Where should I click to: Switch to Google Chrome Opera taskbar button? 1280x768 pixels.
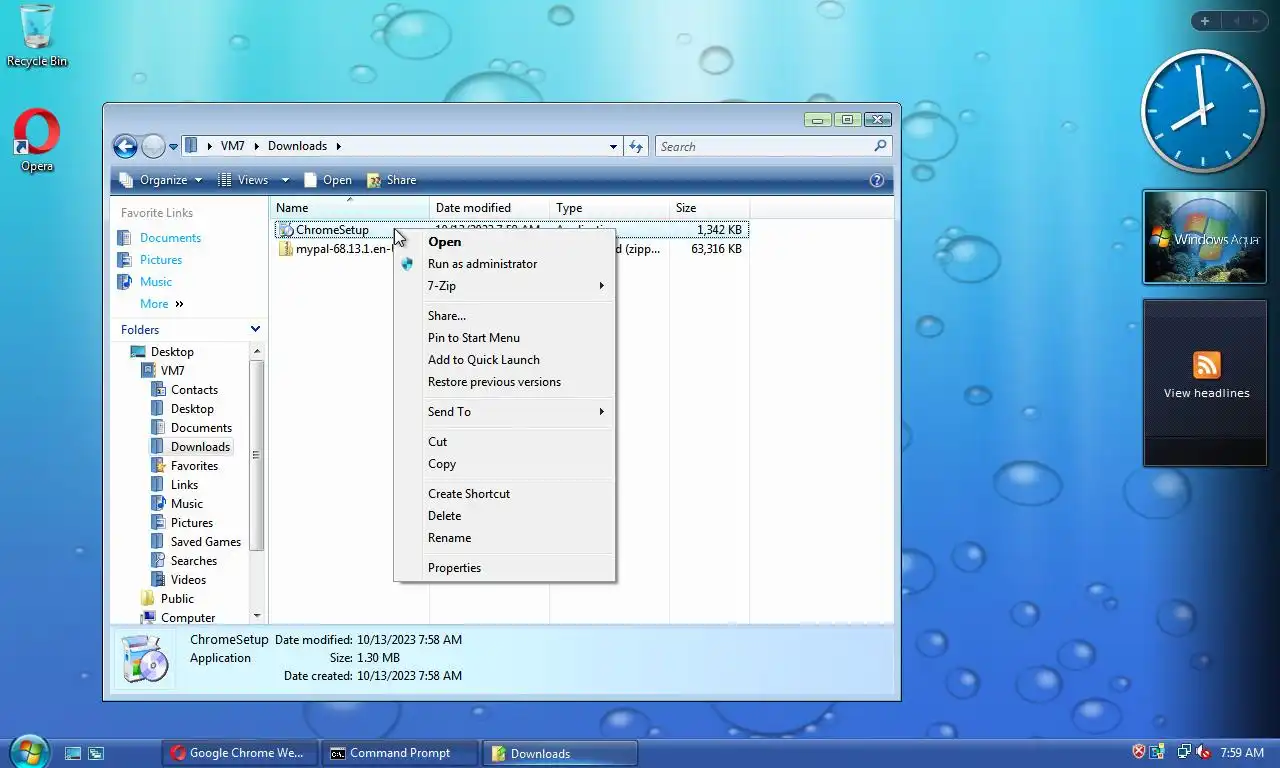pyautogui.click(x=240, y=753)
